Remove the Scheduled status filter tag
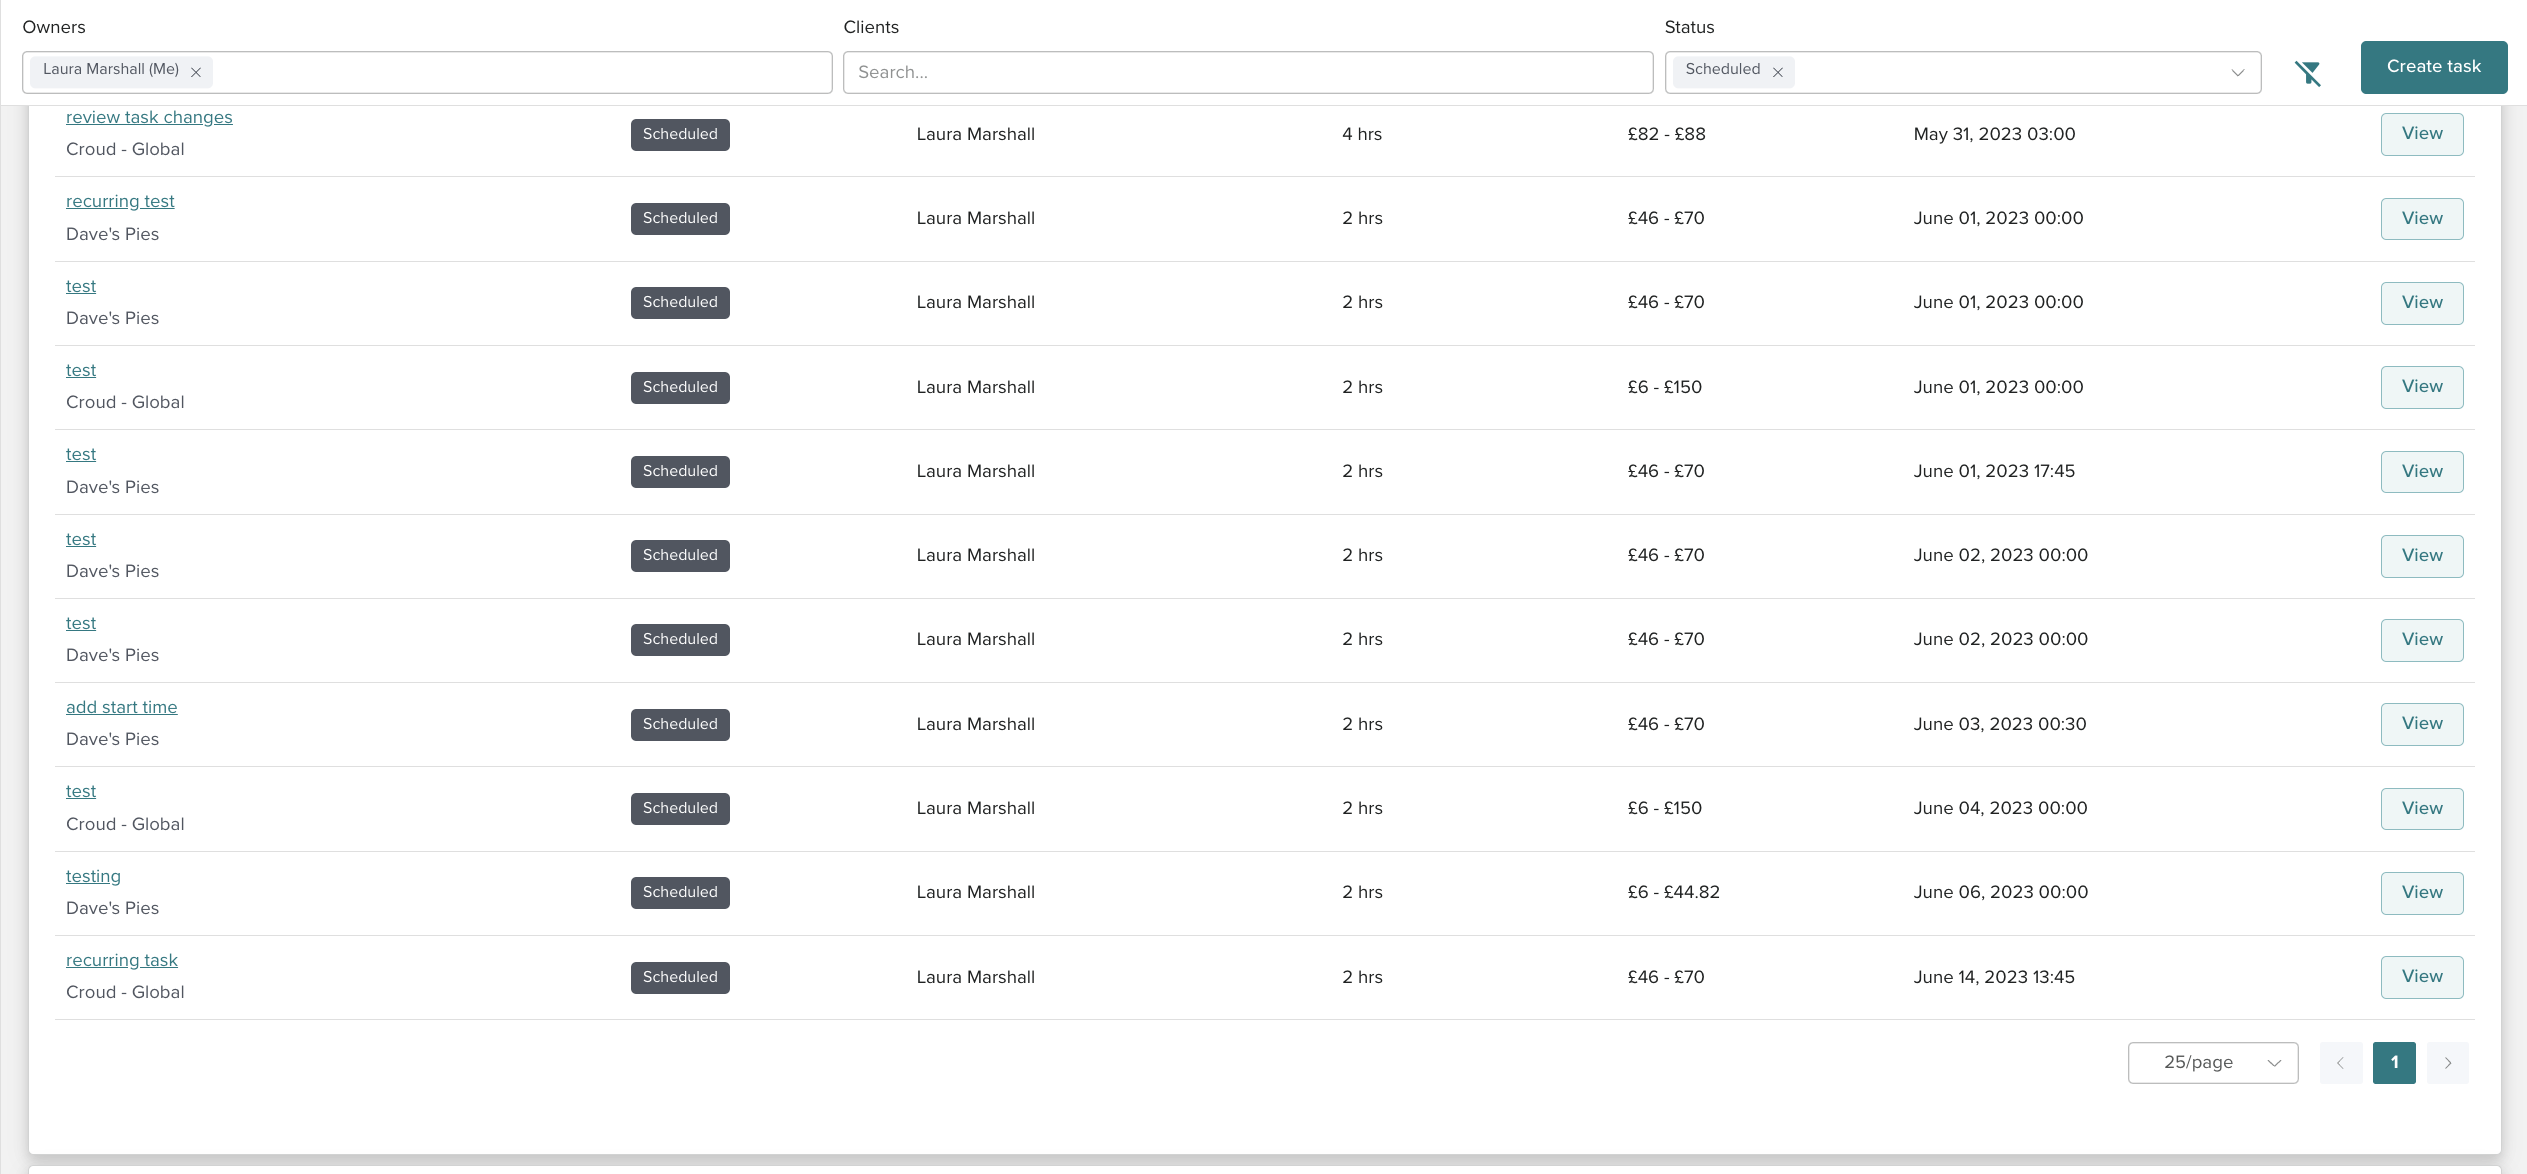Viewport: 2527px width, 1174px height. (1778, 72)
